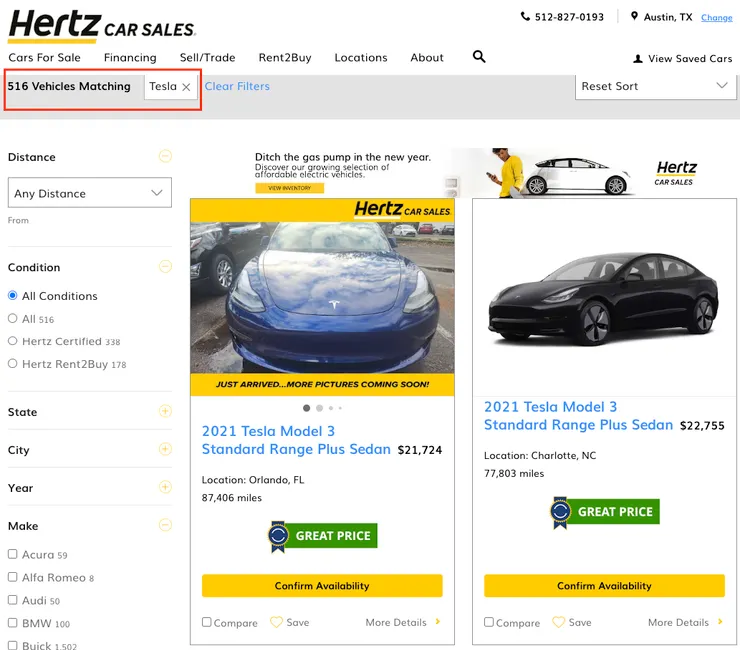Open the $21,724 Tesla Model 3 title link
The image size is (740, 650).
[x=296, y=440]
